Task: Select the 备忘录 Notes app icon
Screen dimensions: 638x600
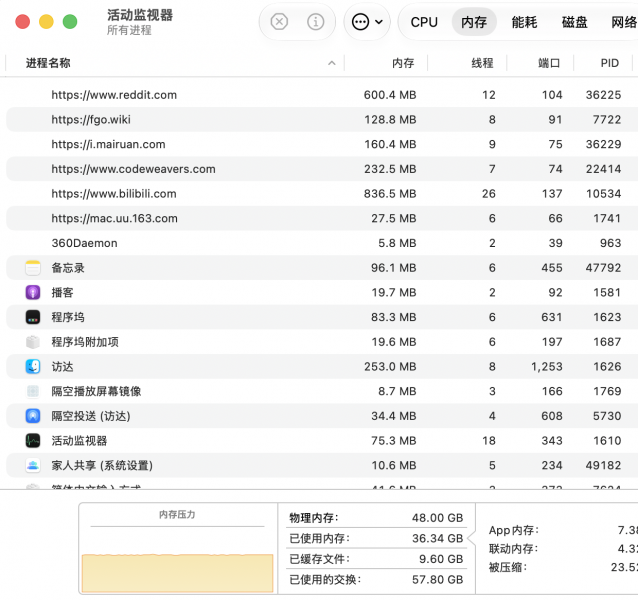Action: [x=33, y=268]
